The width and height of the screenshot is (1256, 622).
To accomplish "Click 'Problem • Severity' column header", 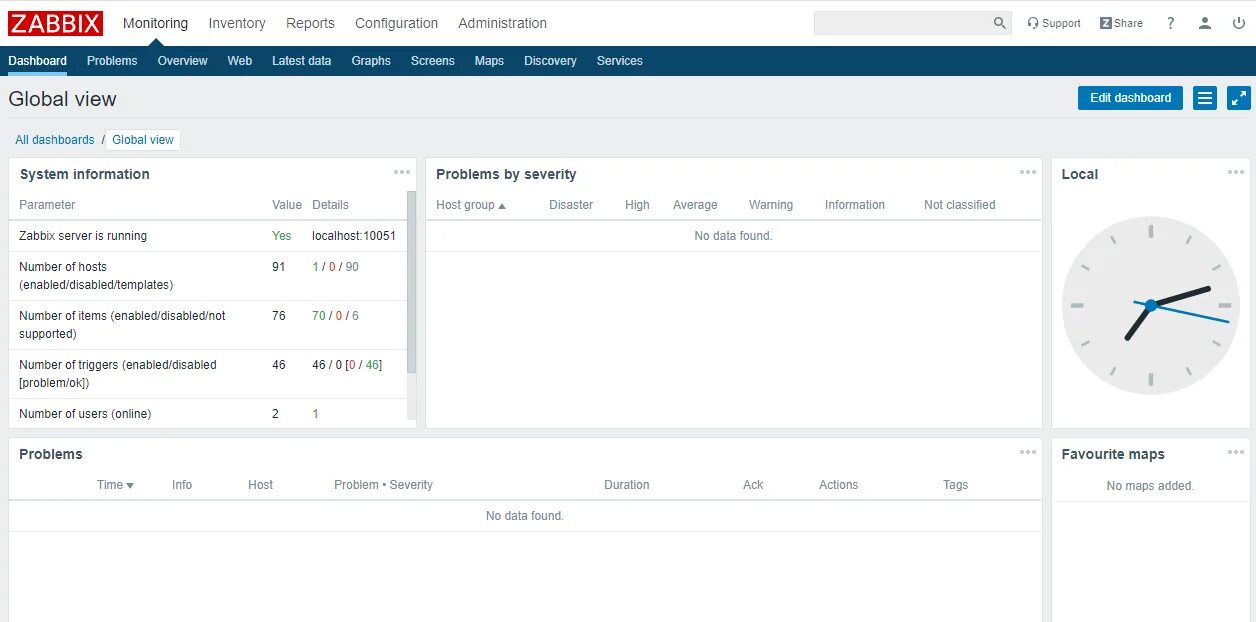I will [x=383, y=485].
